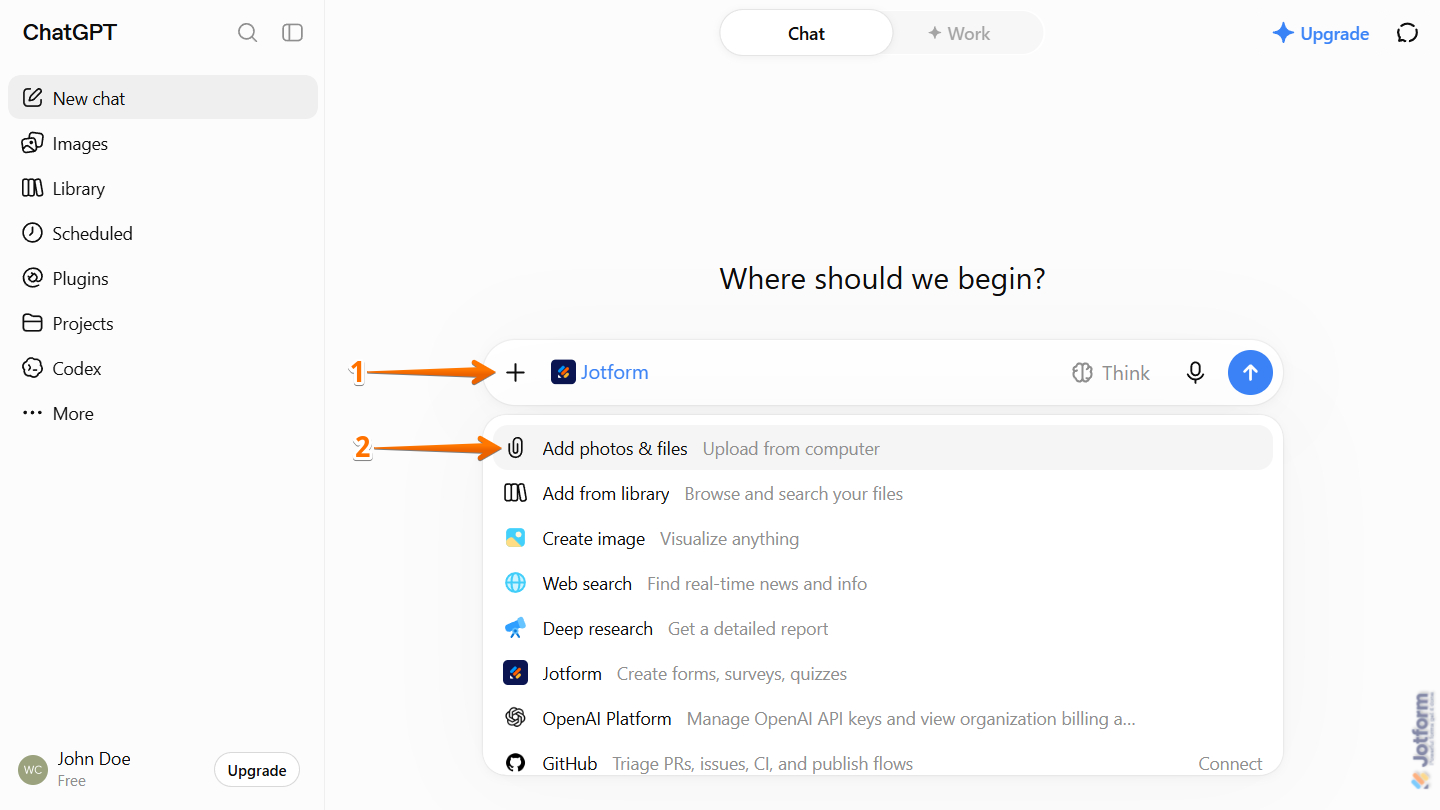The height and width of the screenshot is (810, 1440).
Task: Toggle the Think mode label
Action: tap(1126, 373)
